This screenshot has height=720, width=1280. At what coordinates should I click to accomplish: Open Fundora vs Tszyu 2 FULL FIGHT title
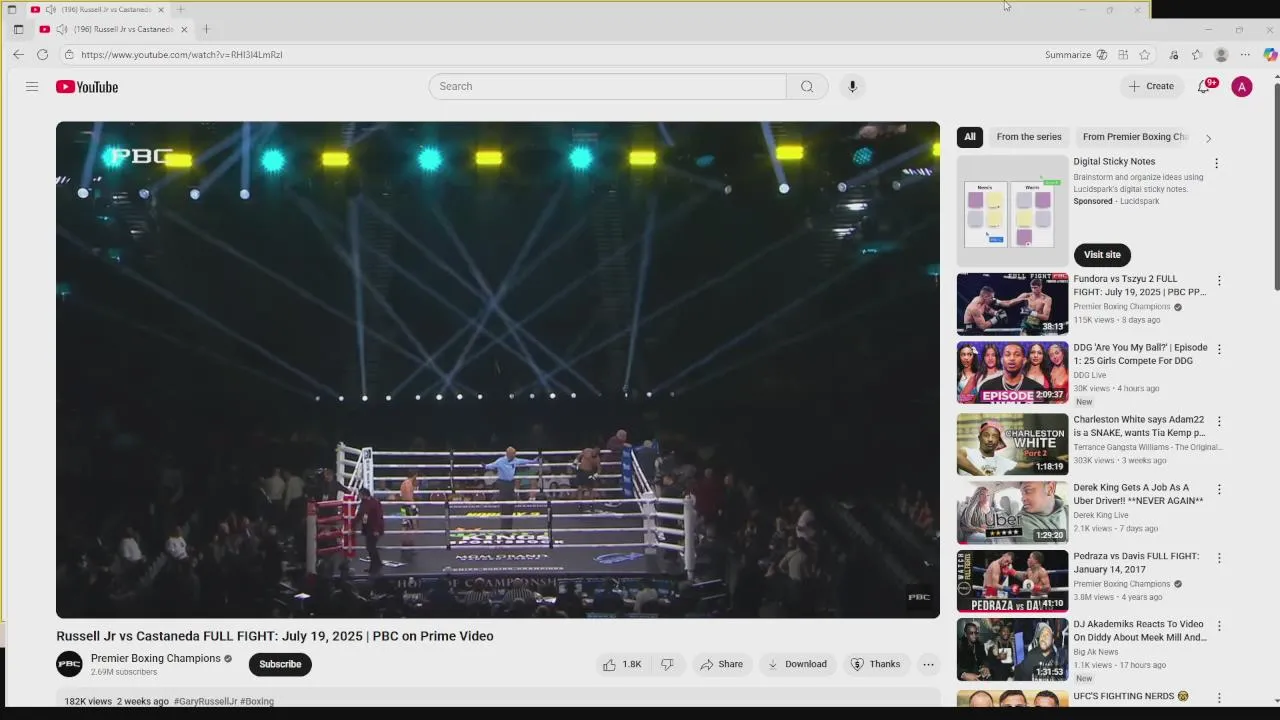(1140, 286)
